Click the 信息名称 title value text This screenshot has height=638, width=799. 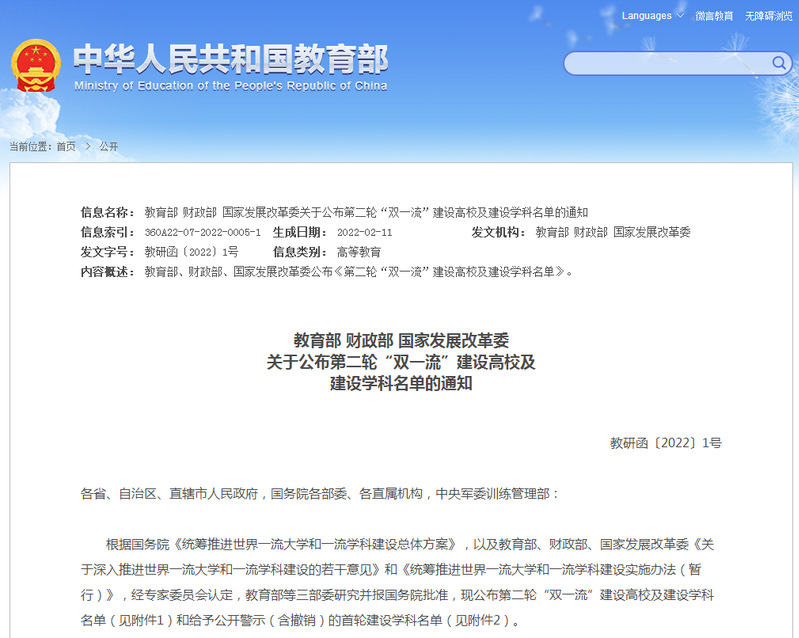366,212
